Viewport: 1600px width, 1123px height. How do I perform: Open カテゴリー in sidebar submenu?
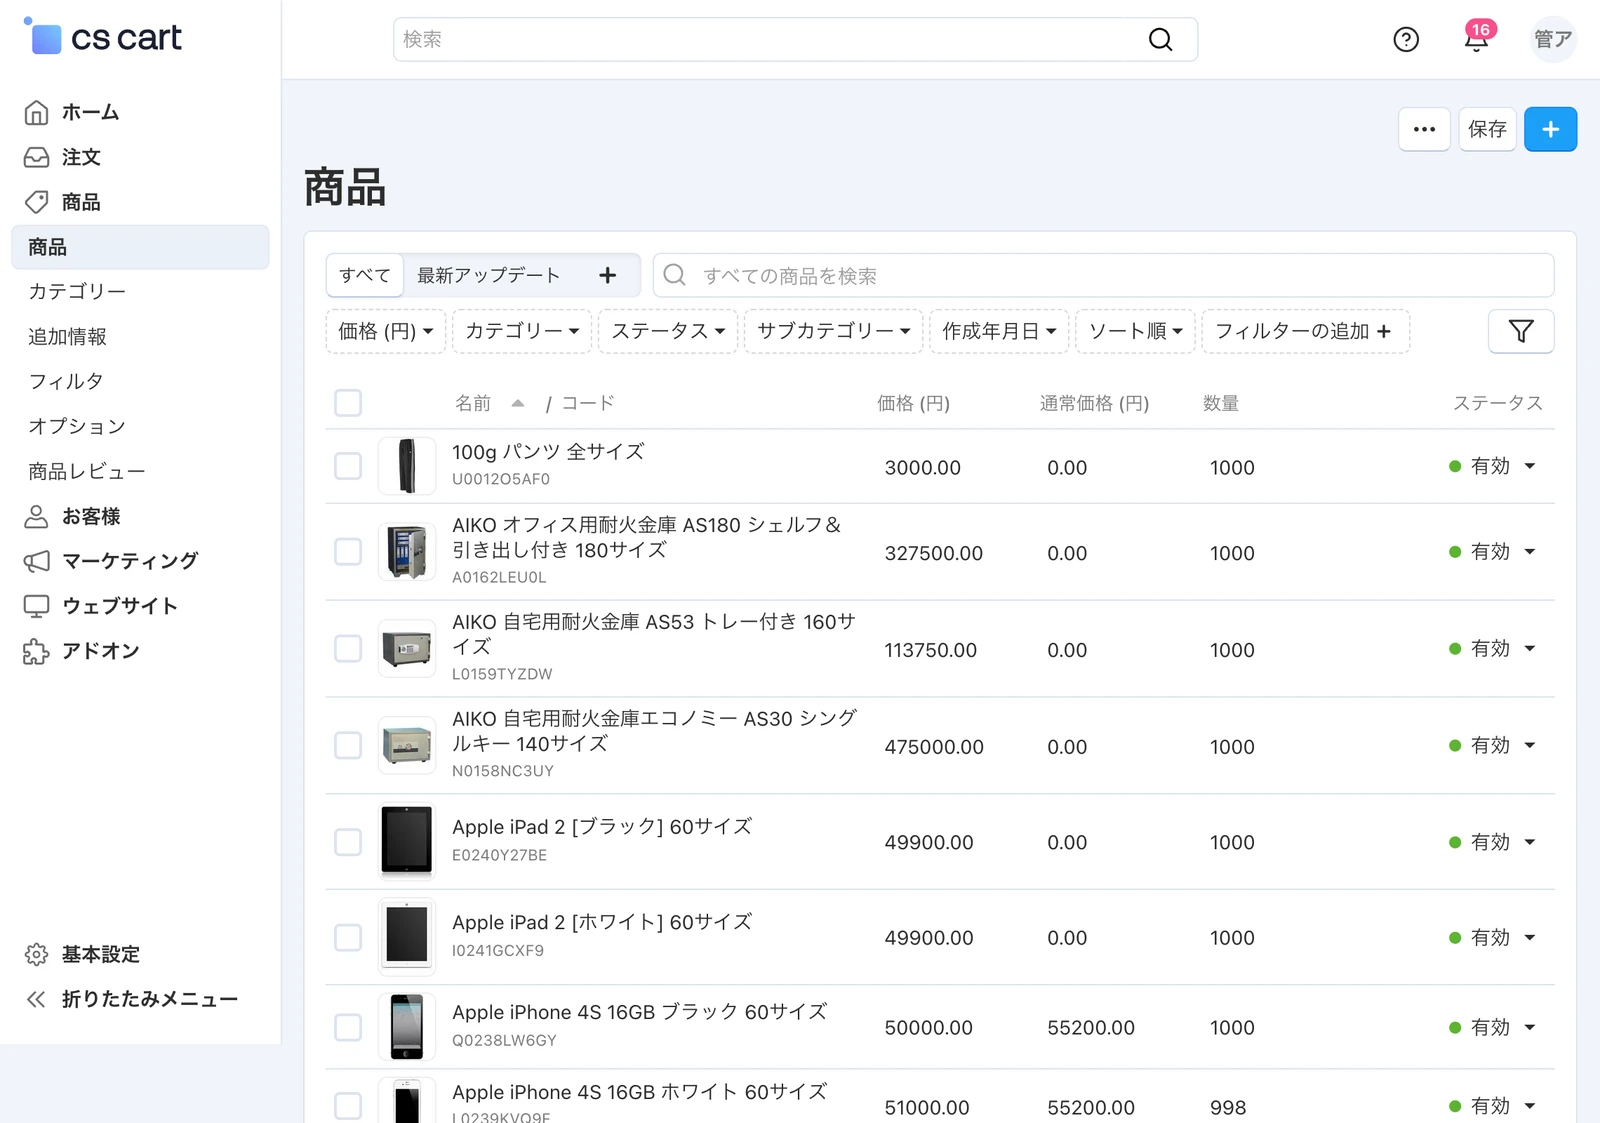77,291
